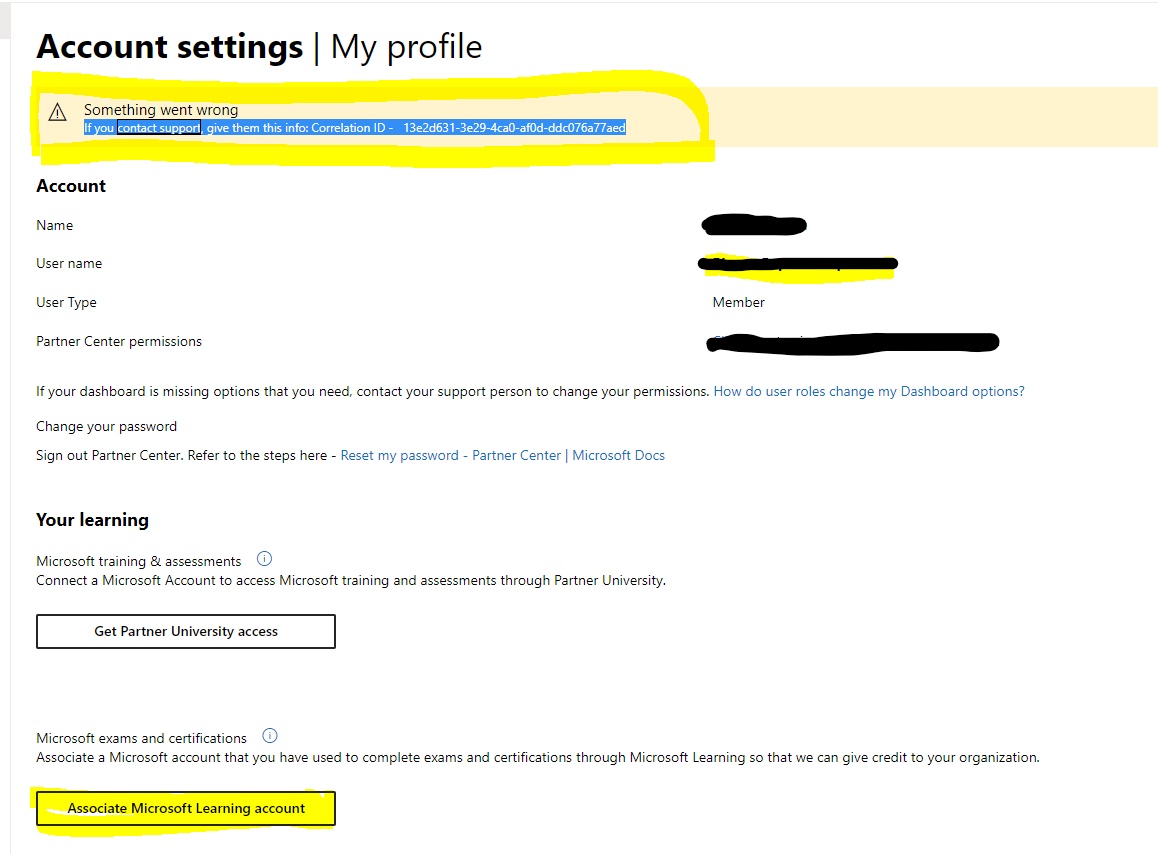Click the 'Partner Center permissions' label
Image resolution: width=1158 pixels, height=854 pixels.
point(119,341)
